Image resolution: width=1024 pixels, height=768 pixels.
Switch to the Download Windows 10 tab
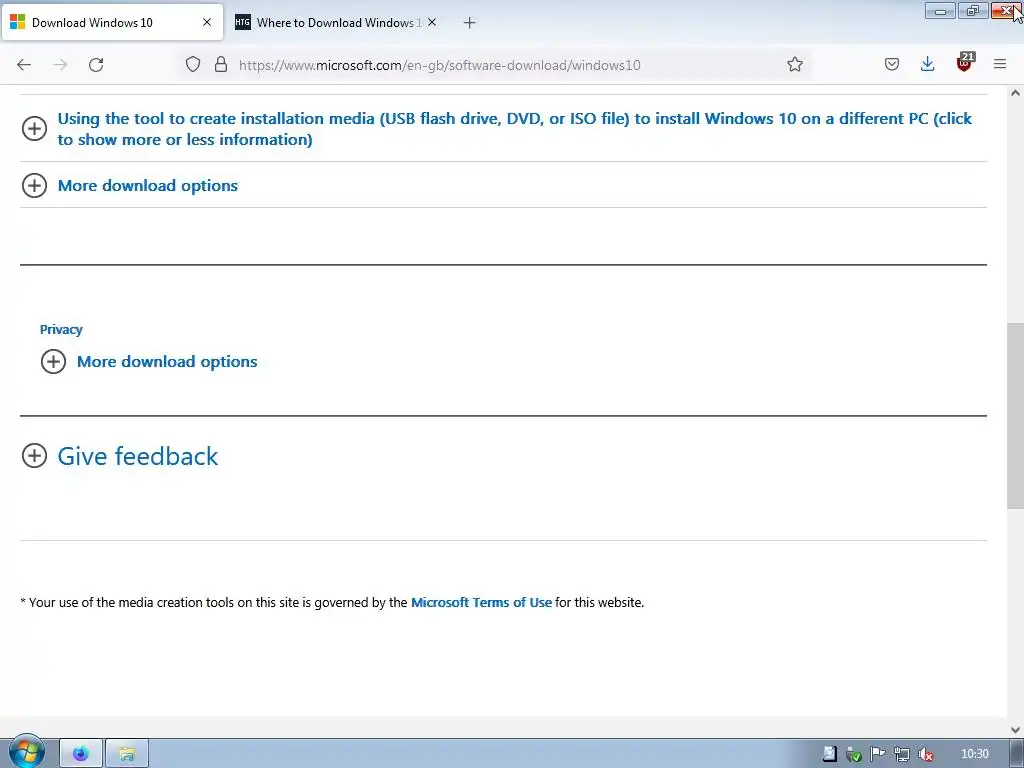point(112,22)
